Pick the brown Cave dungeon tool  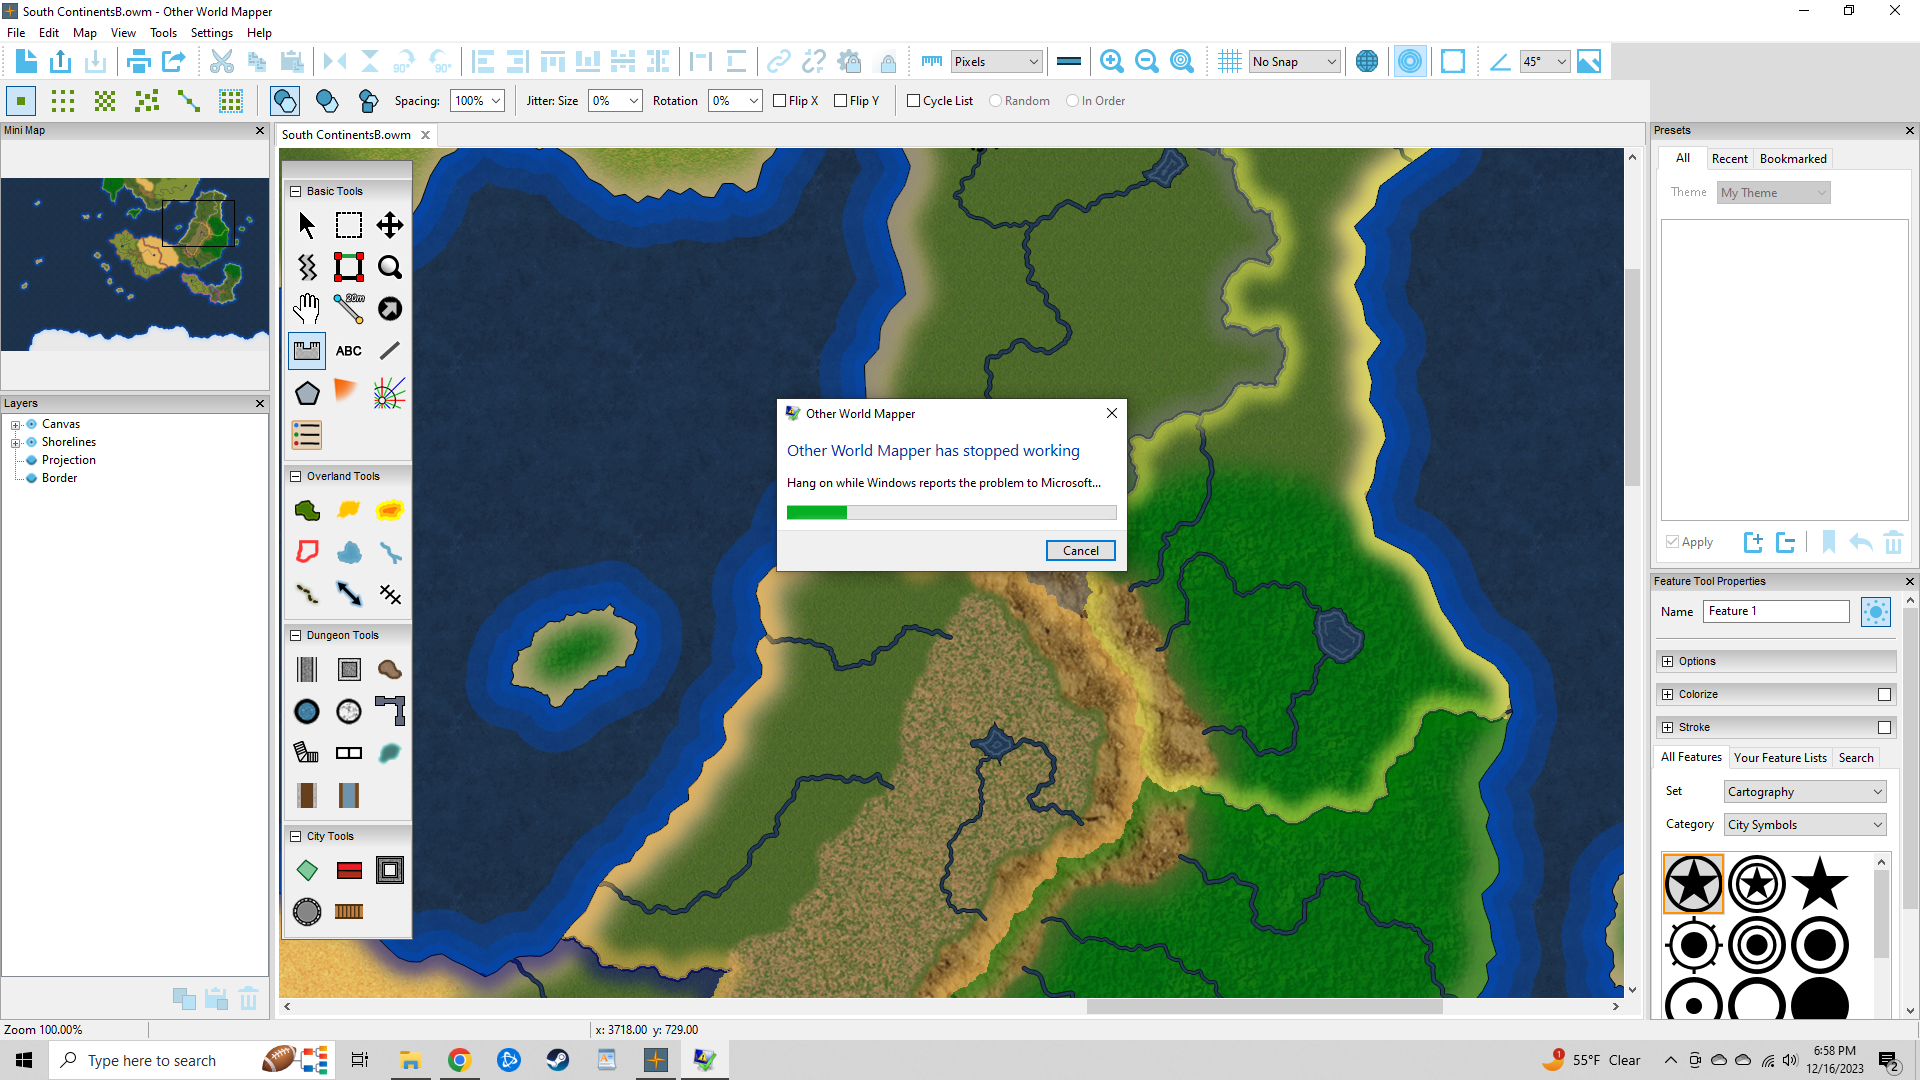click(390, 669)
